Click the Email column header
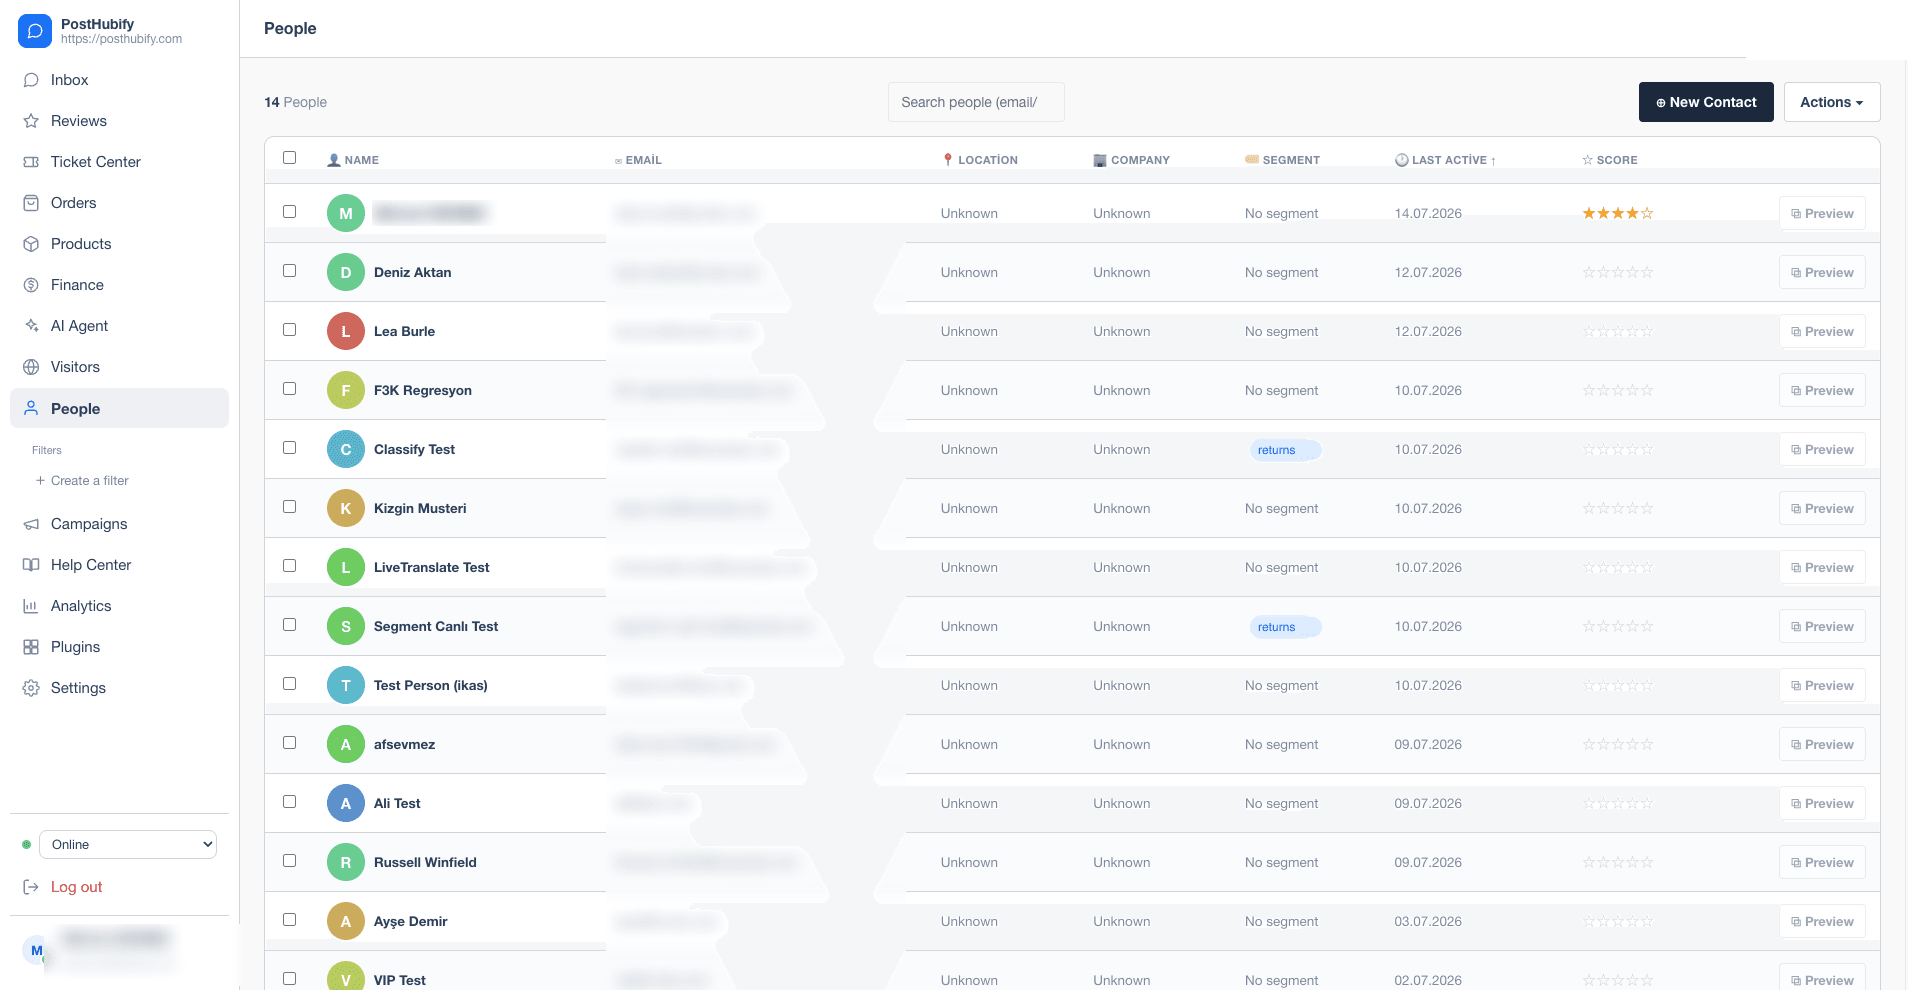The width and height of the screenshot is (1908, 990). [638, 160]
